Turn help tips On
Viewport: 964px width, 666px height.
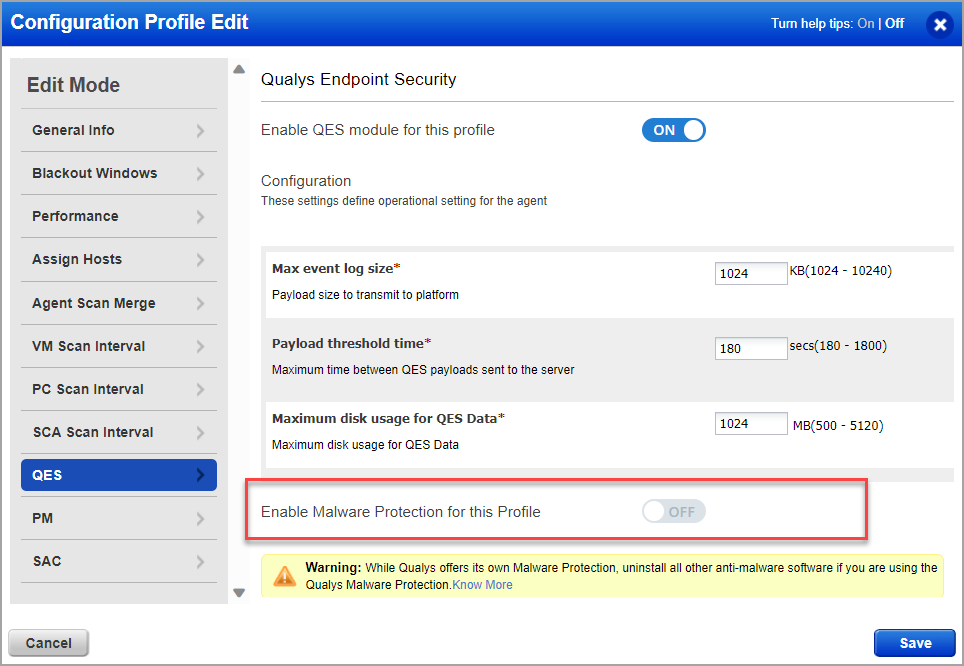tap(866, 23)
